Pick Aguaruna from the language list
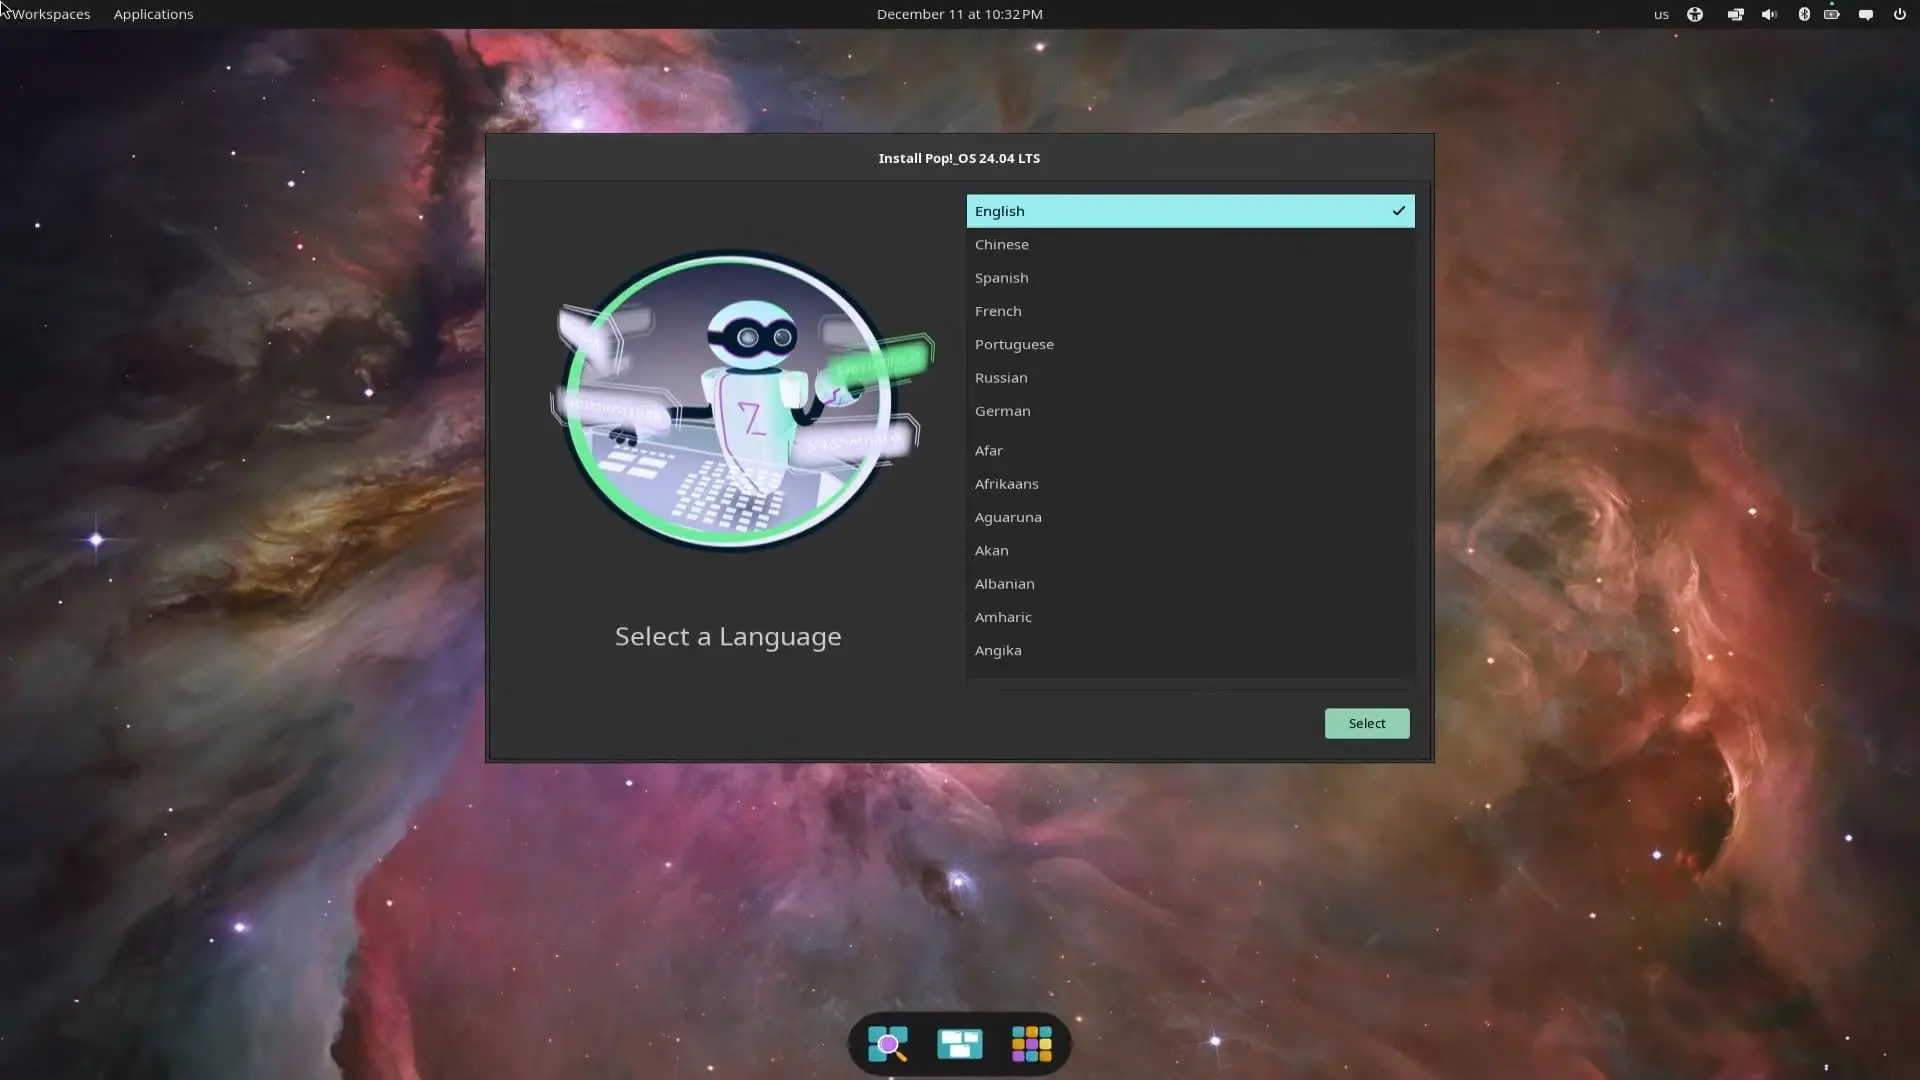This screenshot has width=1920, height=1080. pyautogui.click(x=1190, y=517)
